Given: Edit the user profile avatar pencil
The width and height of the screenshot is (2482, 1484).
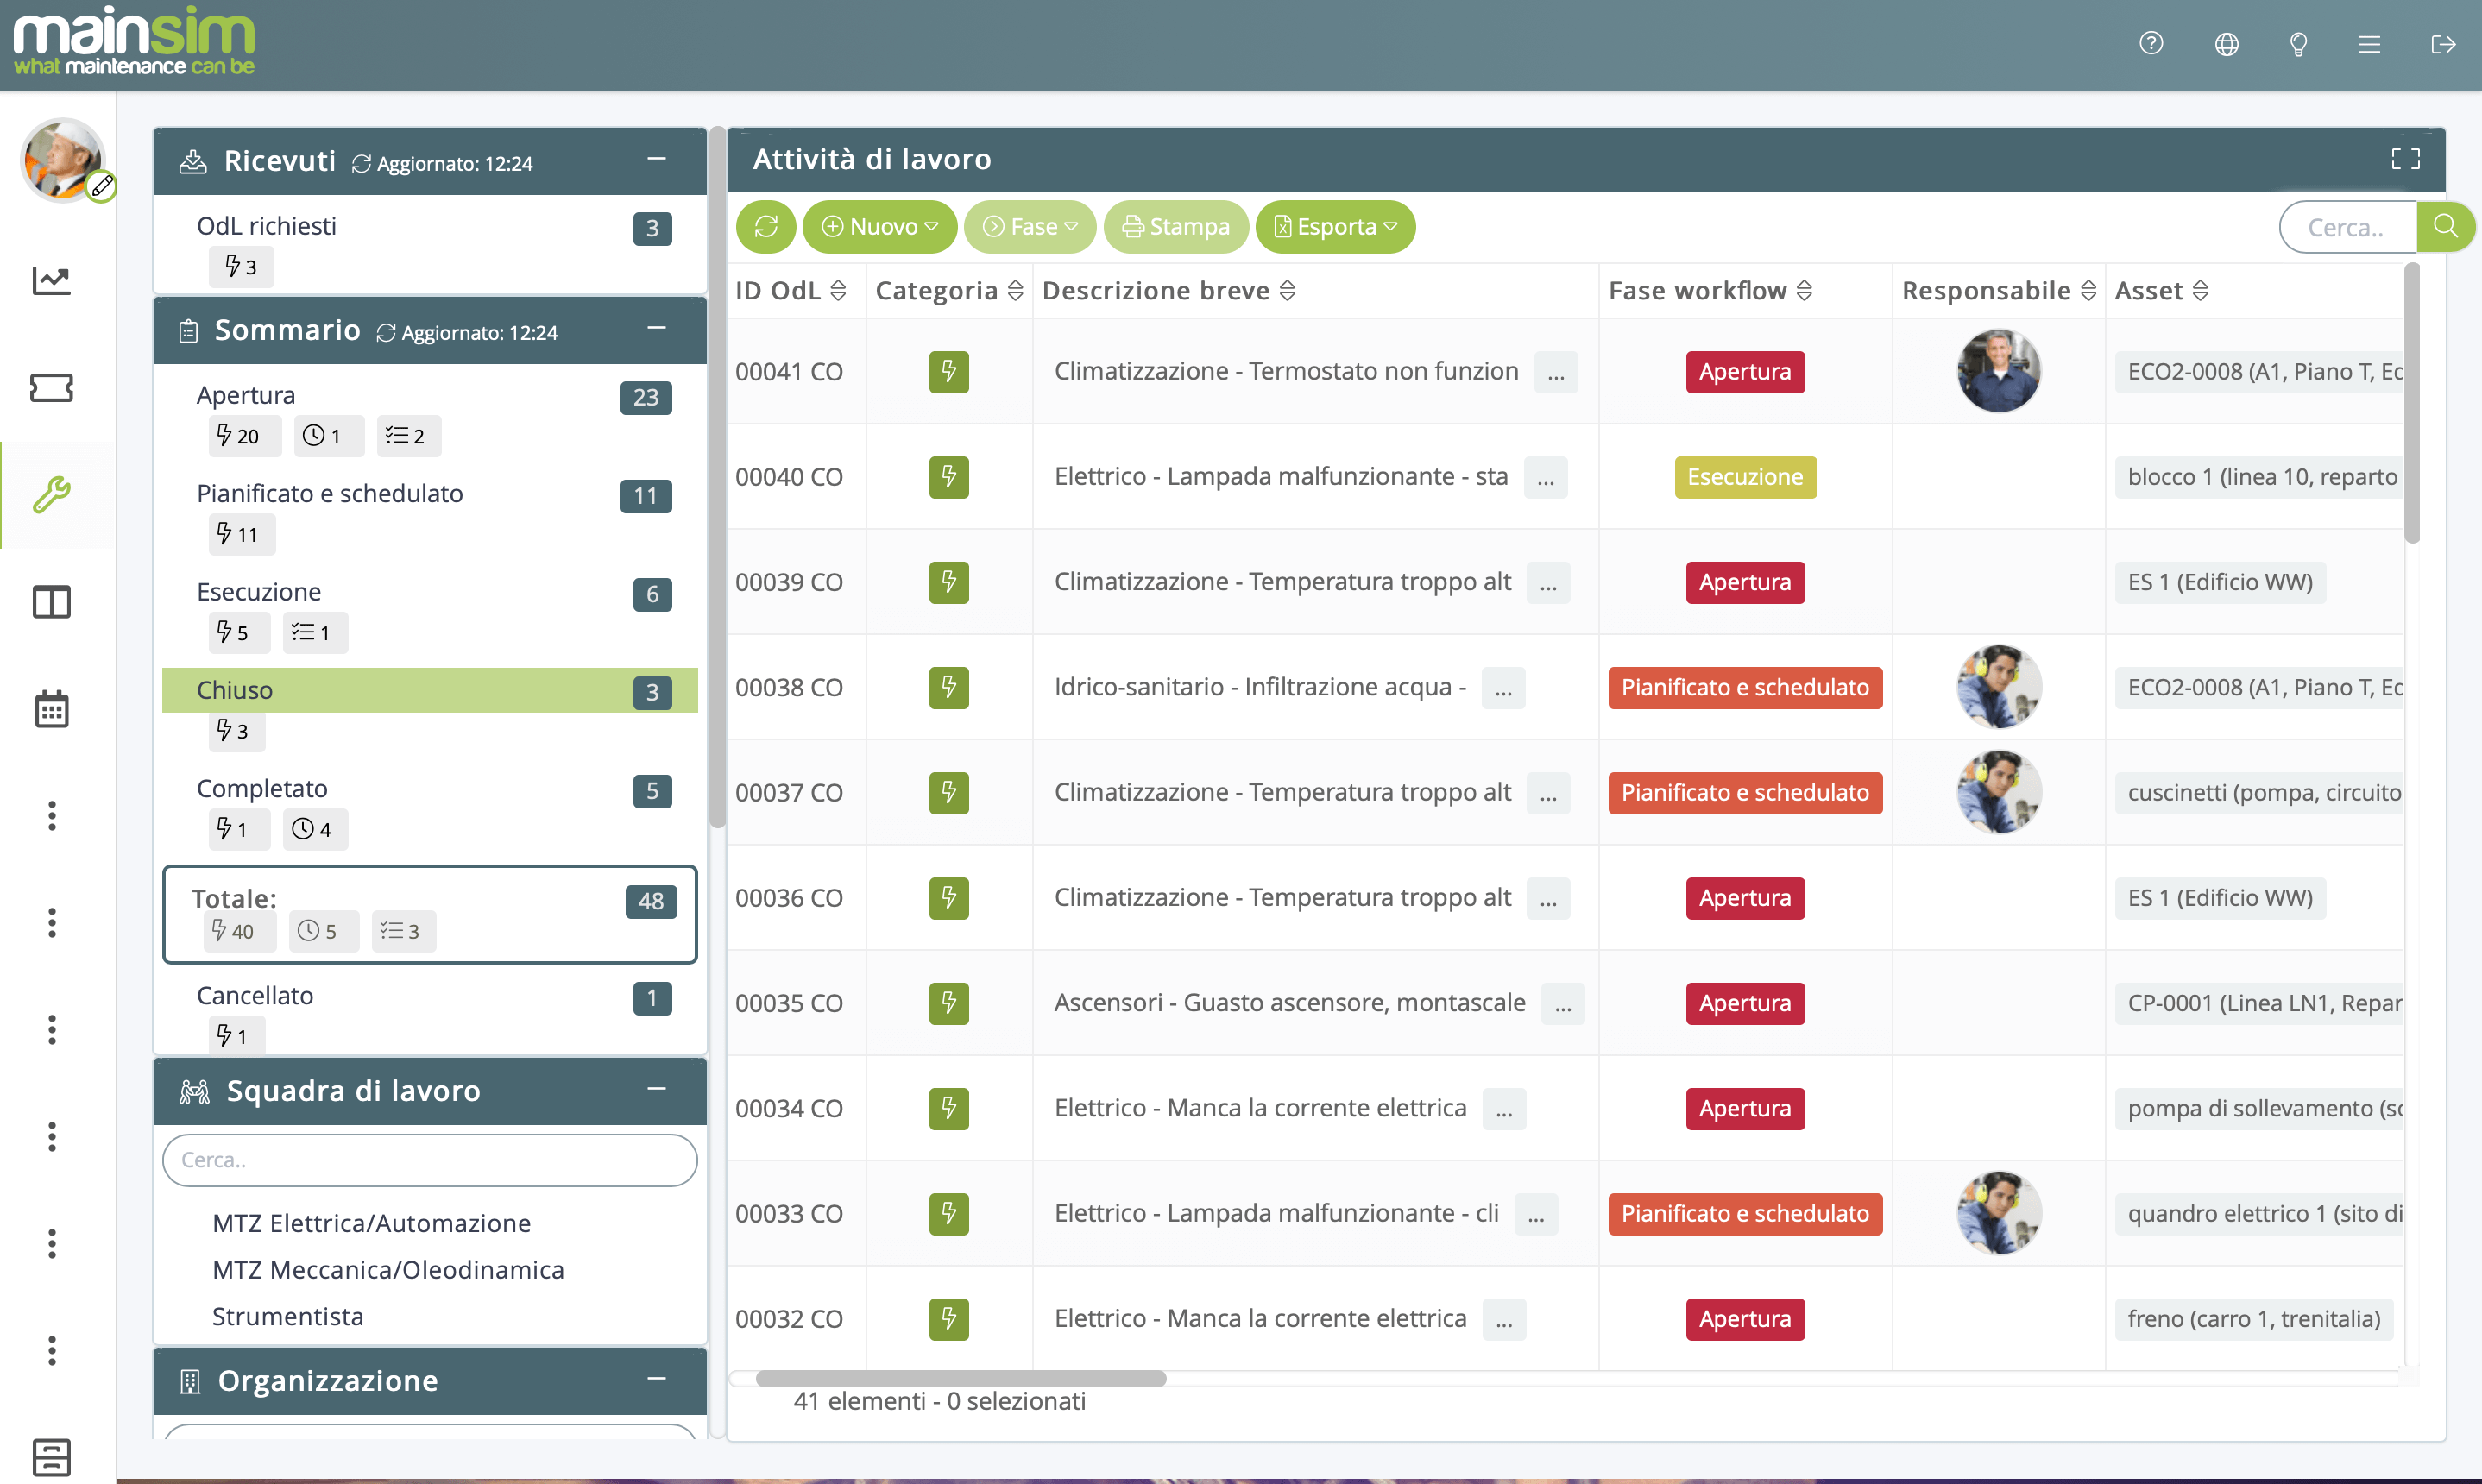Looking at the screenshot, I should pyautogui.click(x=101, y=186).
